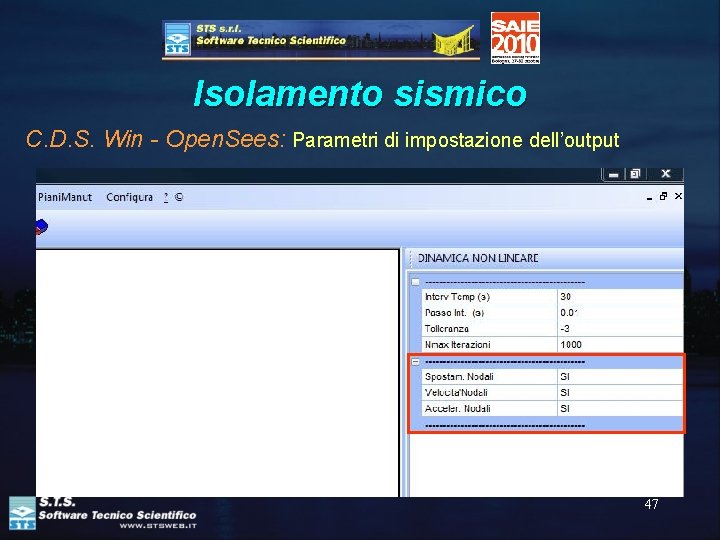Select the Spostam. Nodali label

[459, 377]
